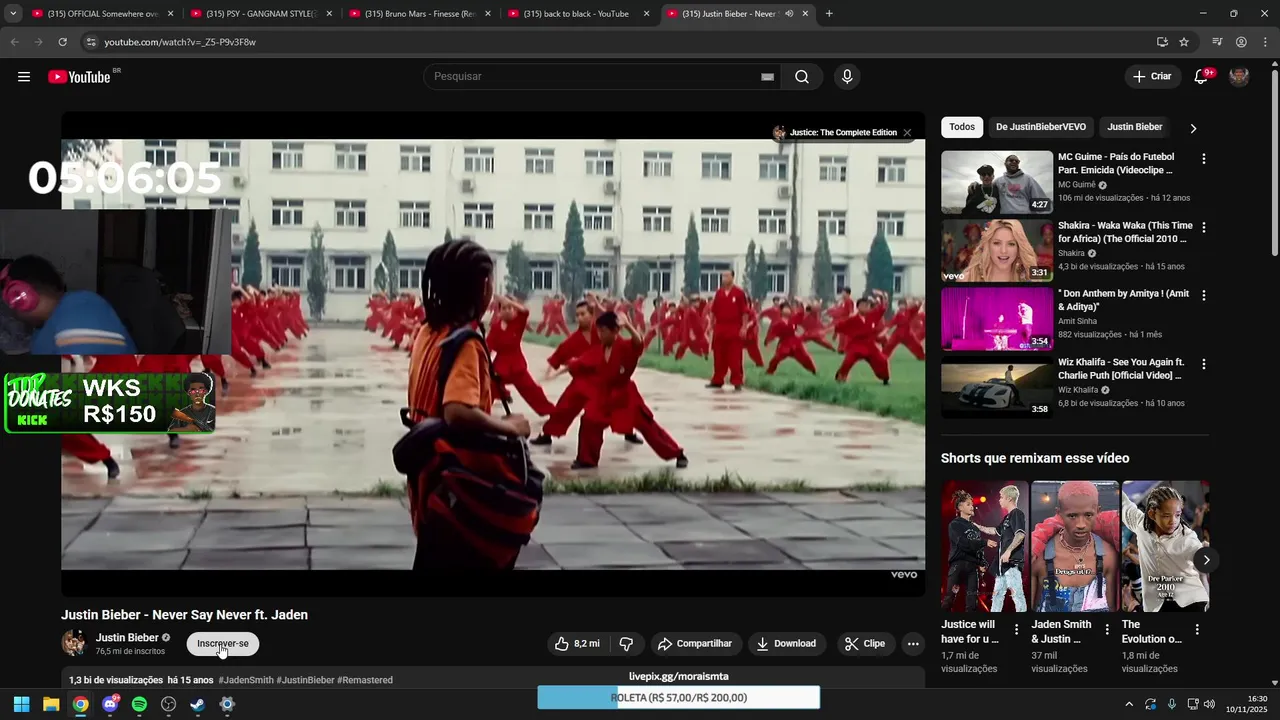Click the Download button

786,644
